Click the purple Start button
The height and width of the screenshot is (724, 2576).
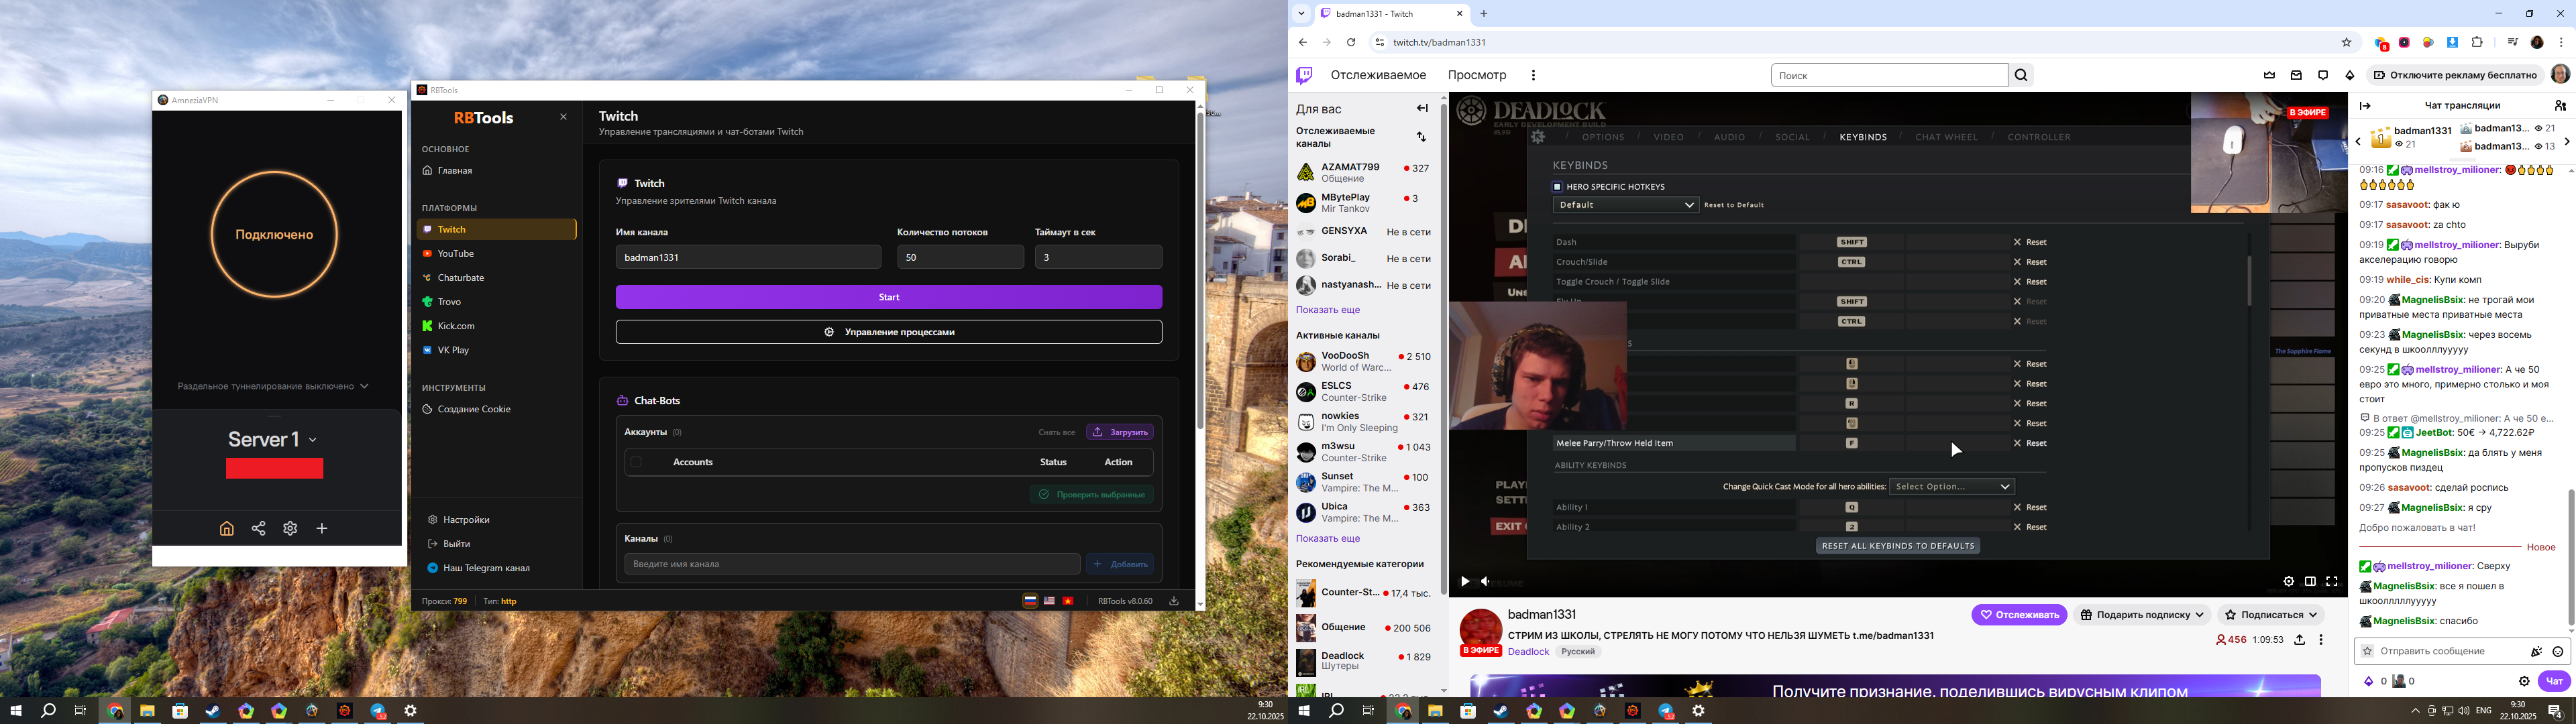click(x=888, y=297)
